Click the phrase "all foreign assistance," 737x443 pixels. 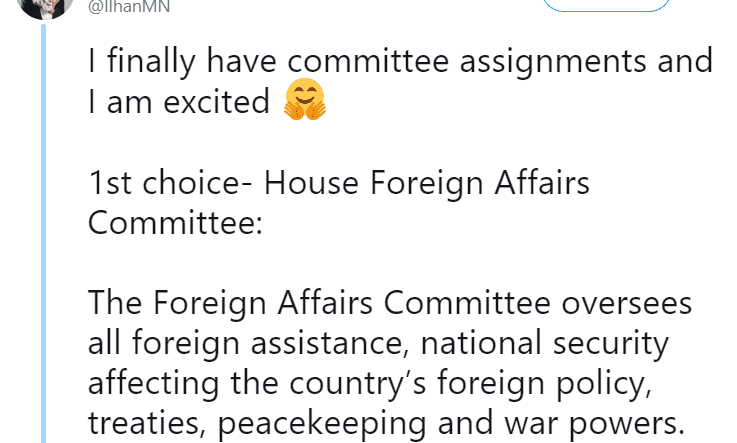point(249,343)
